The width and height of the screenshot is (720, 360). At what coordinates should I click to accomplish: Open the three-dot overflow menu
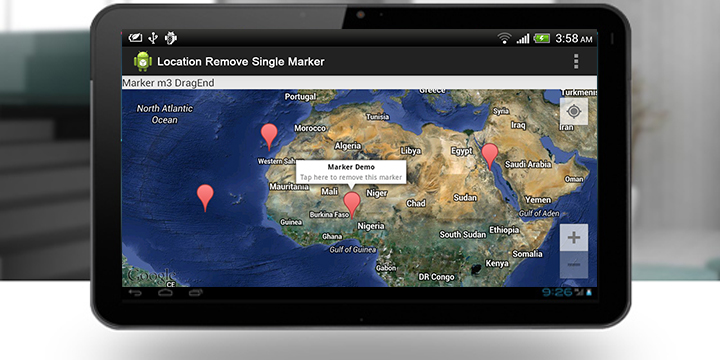tap(576, 61)
